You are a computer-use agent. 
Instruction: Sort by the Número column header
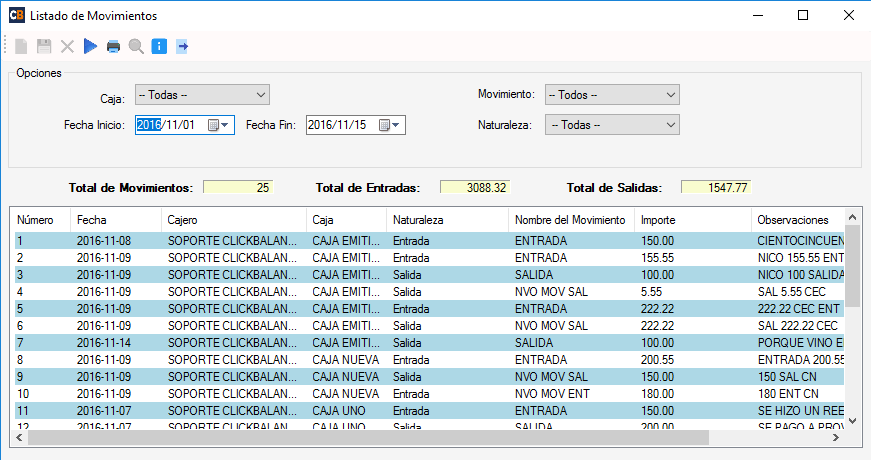tap(40, 220)
